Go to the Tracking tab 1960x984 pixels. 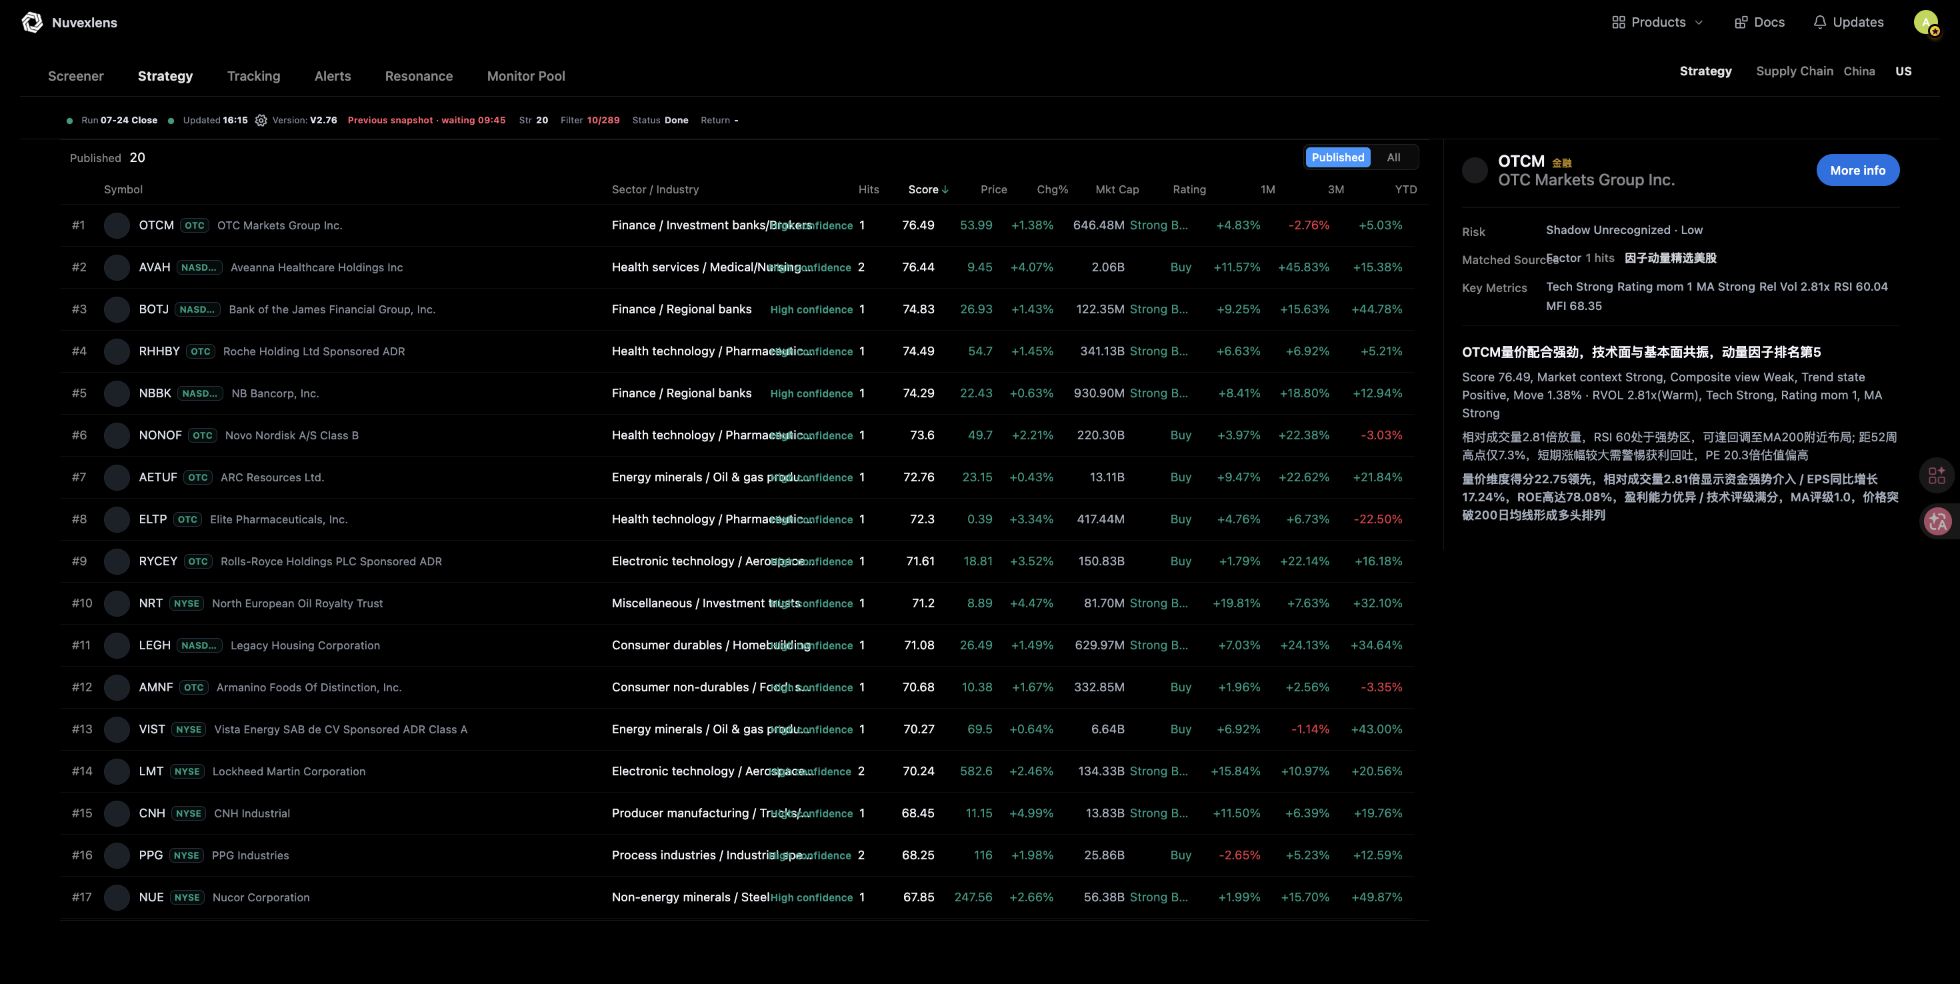tap(253, 76)
